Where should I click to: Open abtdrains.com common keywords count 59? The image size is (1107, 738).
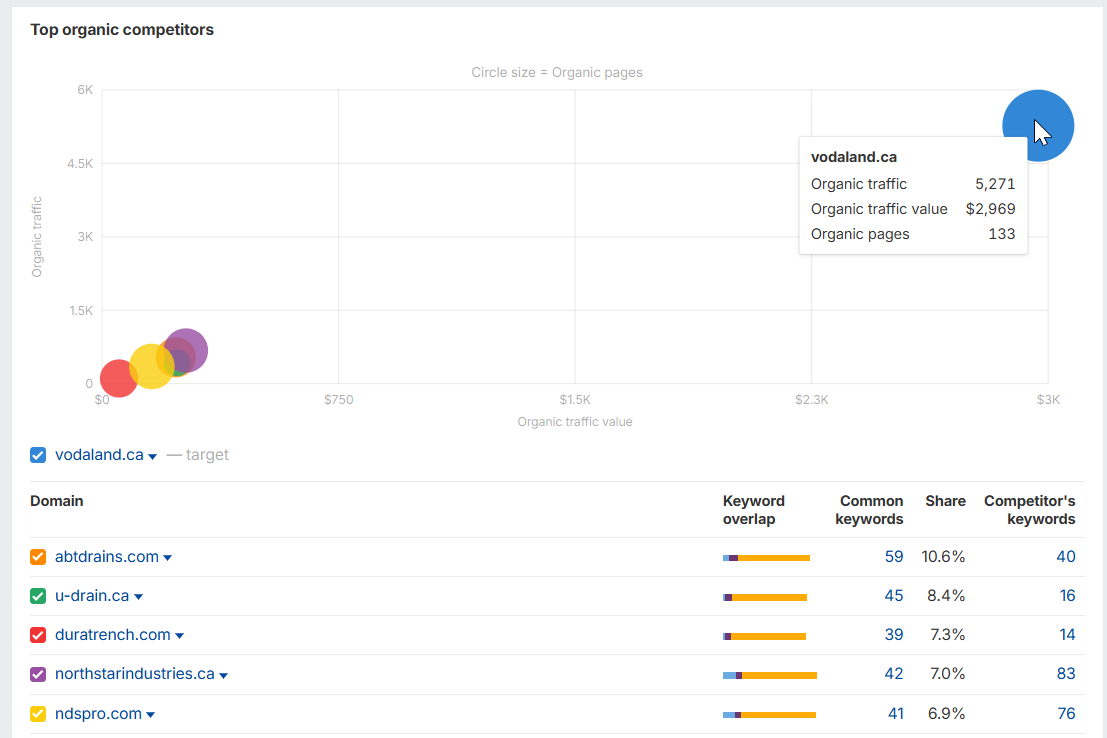coord(894,557)
